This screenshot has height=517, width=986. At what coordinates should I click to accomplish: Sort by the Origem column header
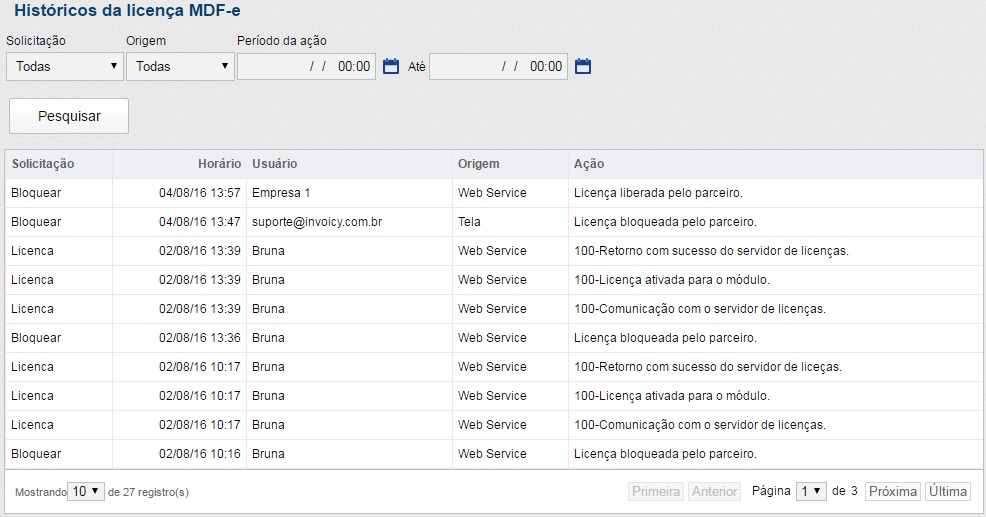pos(478,164)
